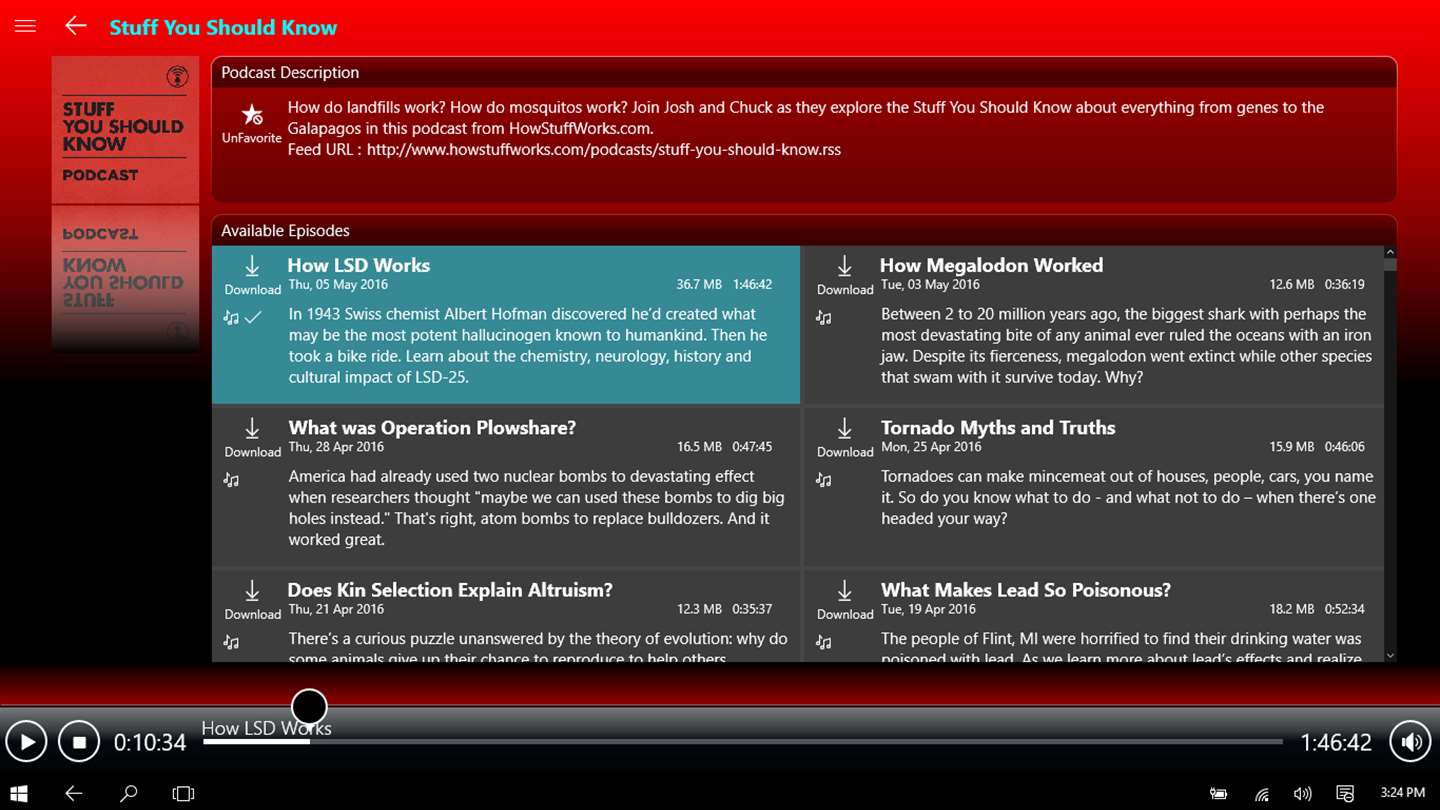Screen dimensions: 1440x810
Task: Mute audio with the speaker button
Action: 1411,742
